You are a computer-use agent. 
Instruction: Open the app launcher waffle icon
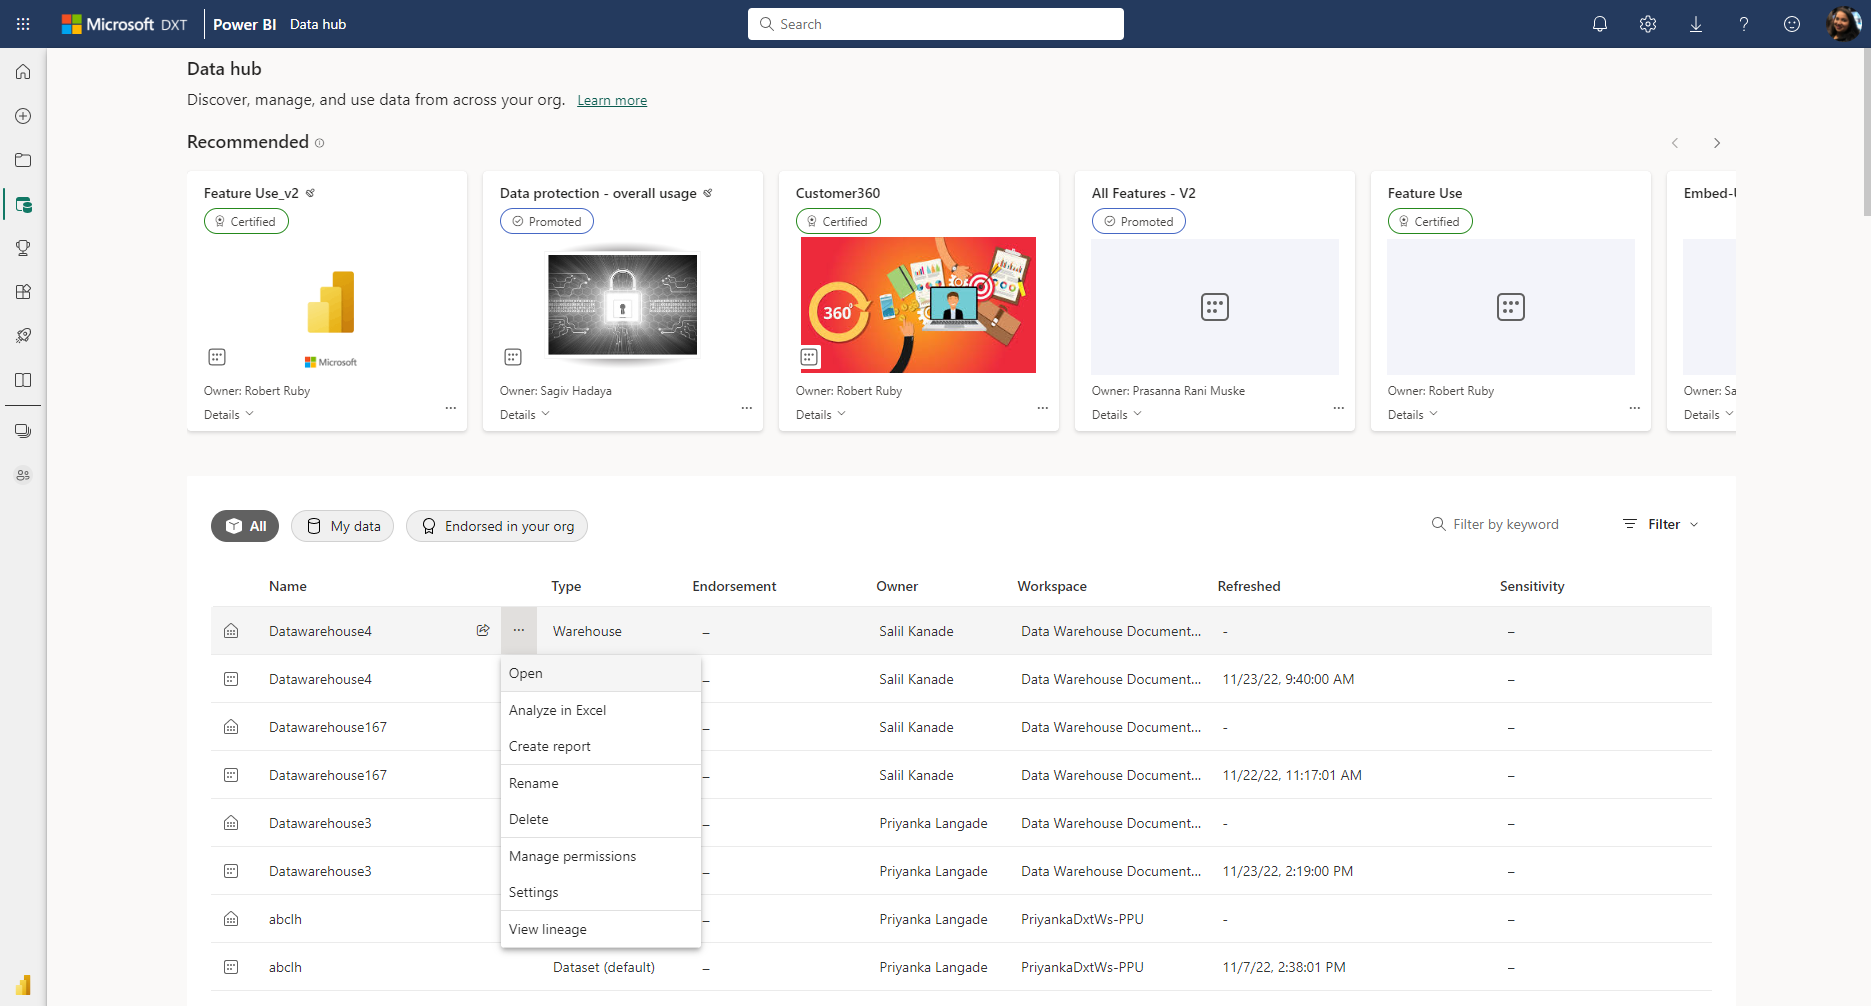coord(23,24)
